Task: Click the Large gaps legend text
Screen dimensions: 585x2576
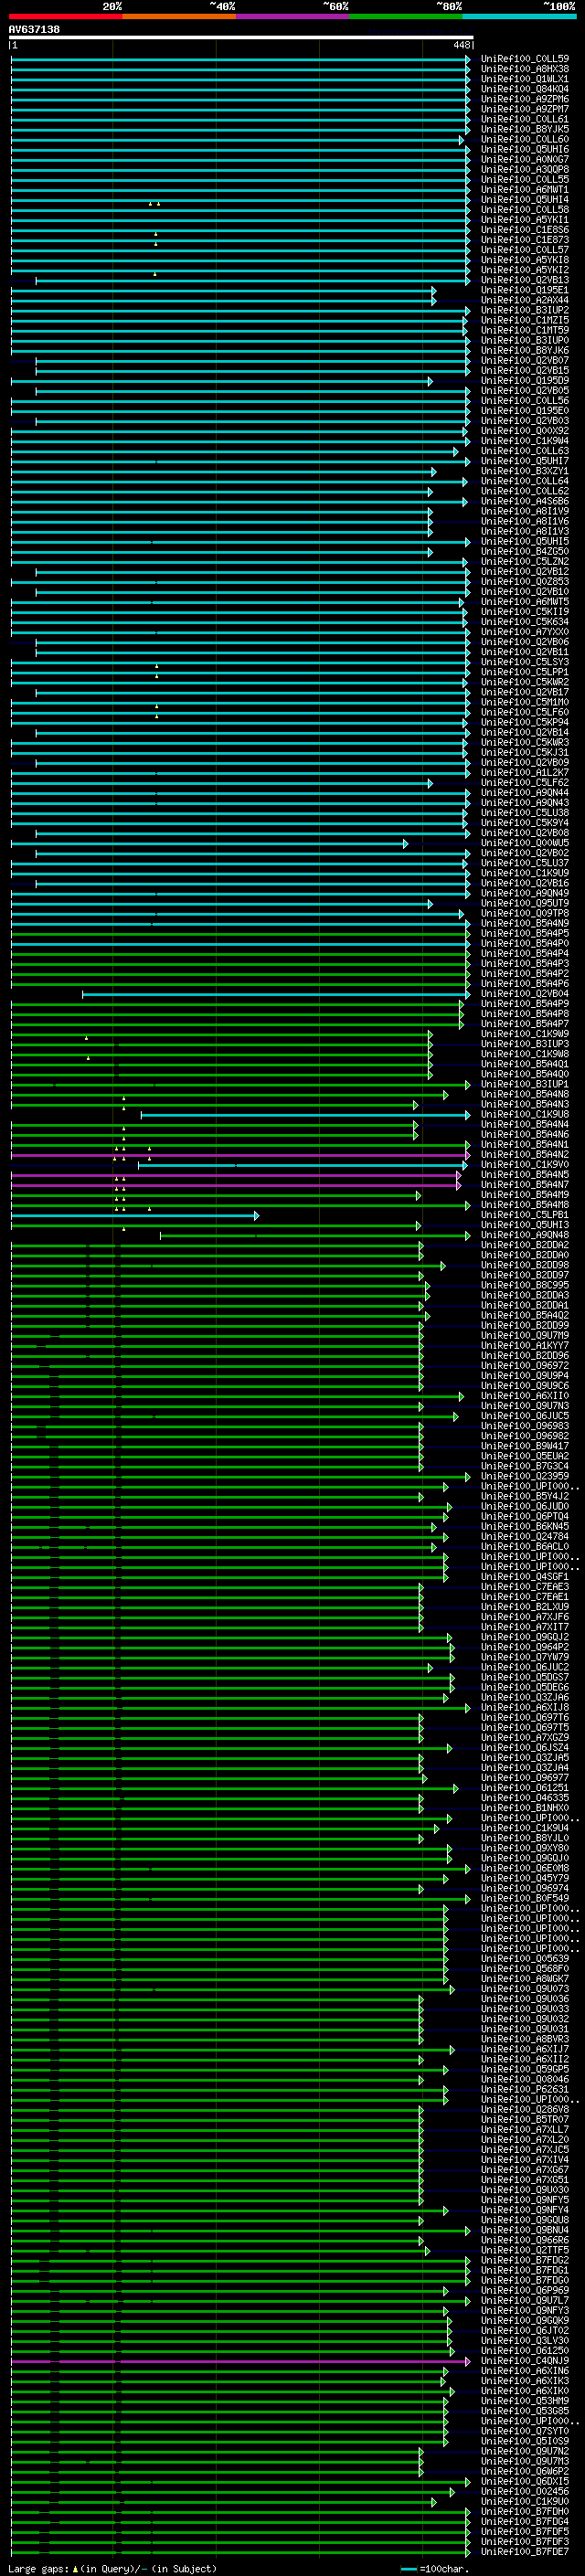Action: (112, 2569)
